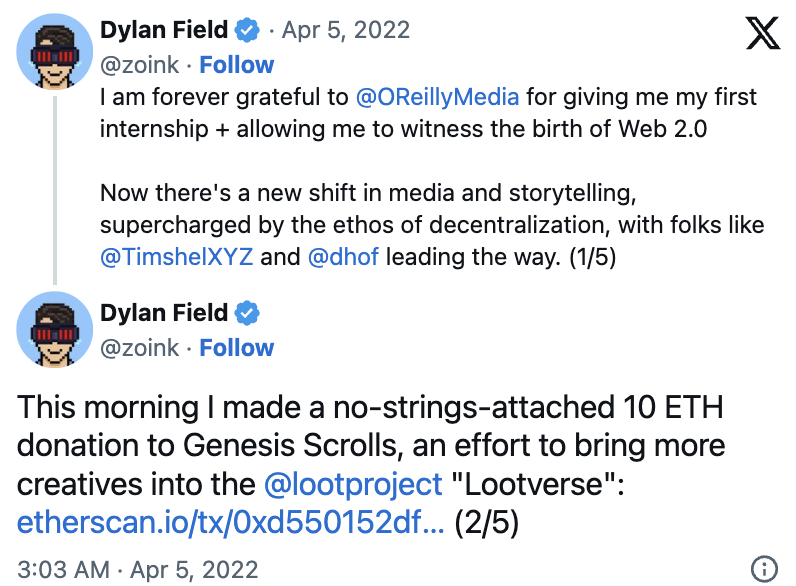Follow @zoink from the second tweet
The height and width of the screenshot is (586, 796).
tap(236, 348)
